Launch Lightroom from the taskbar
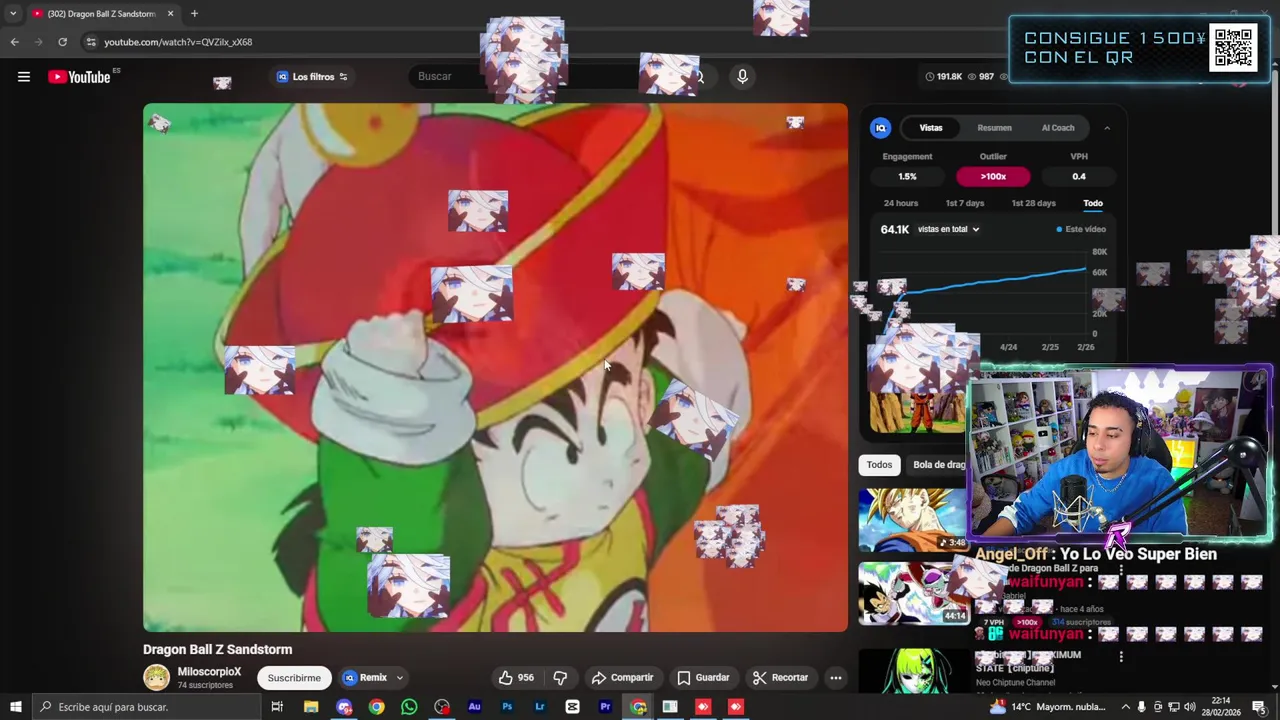Image resolution: width=1280 pixels, height=720 pixels. [539, 707]
